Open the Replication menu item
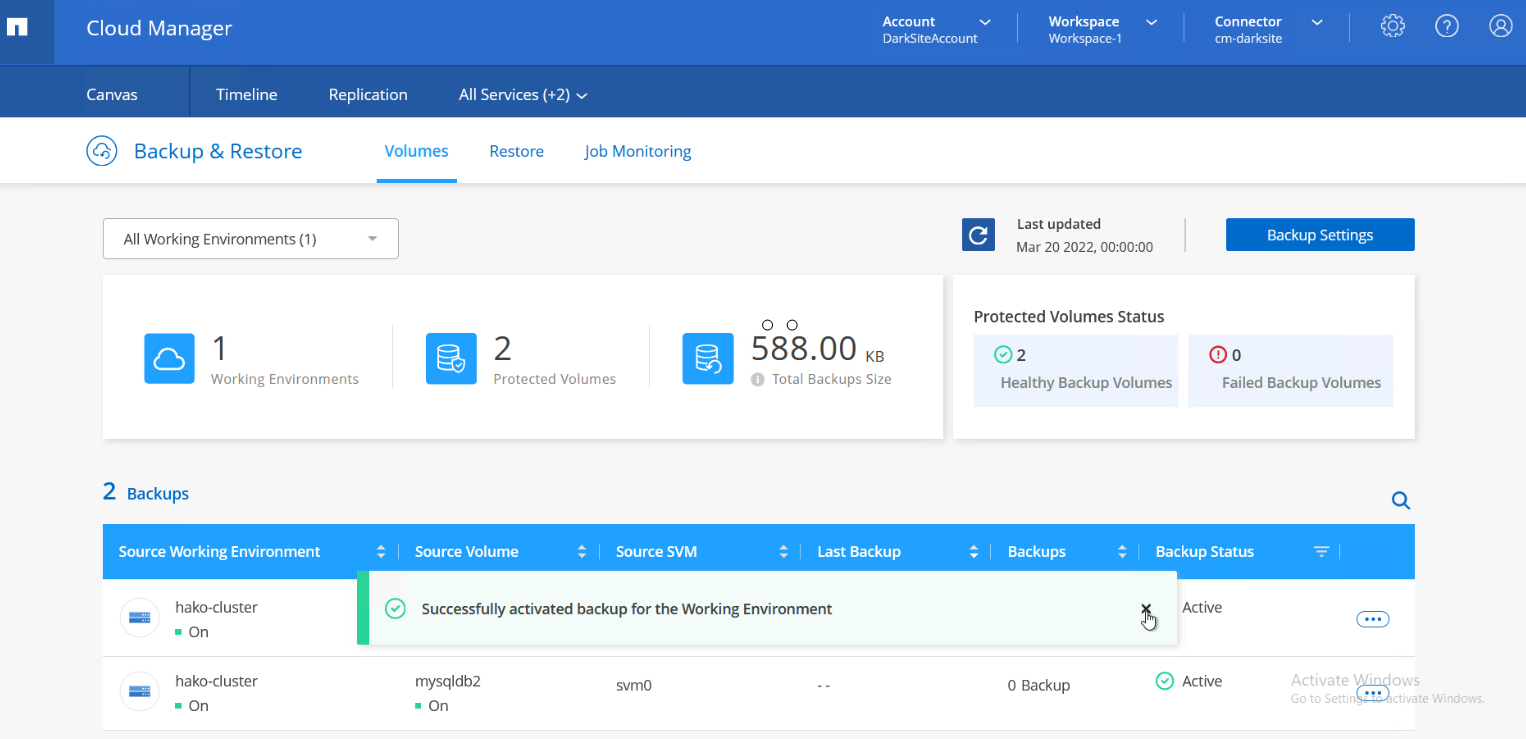The image size is (1526, 739). pos(368,94)
